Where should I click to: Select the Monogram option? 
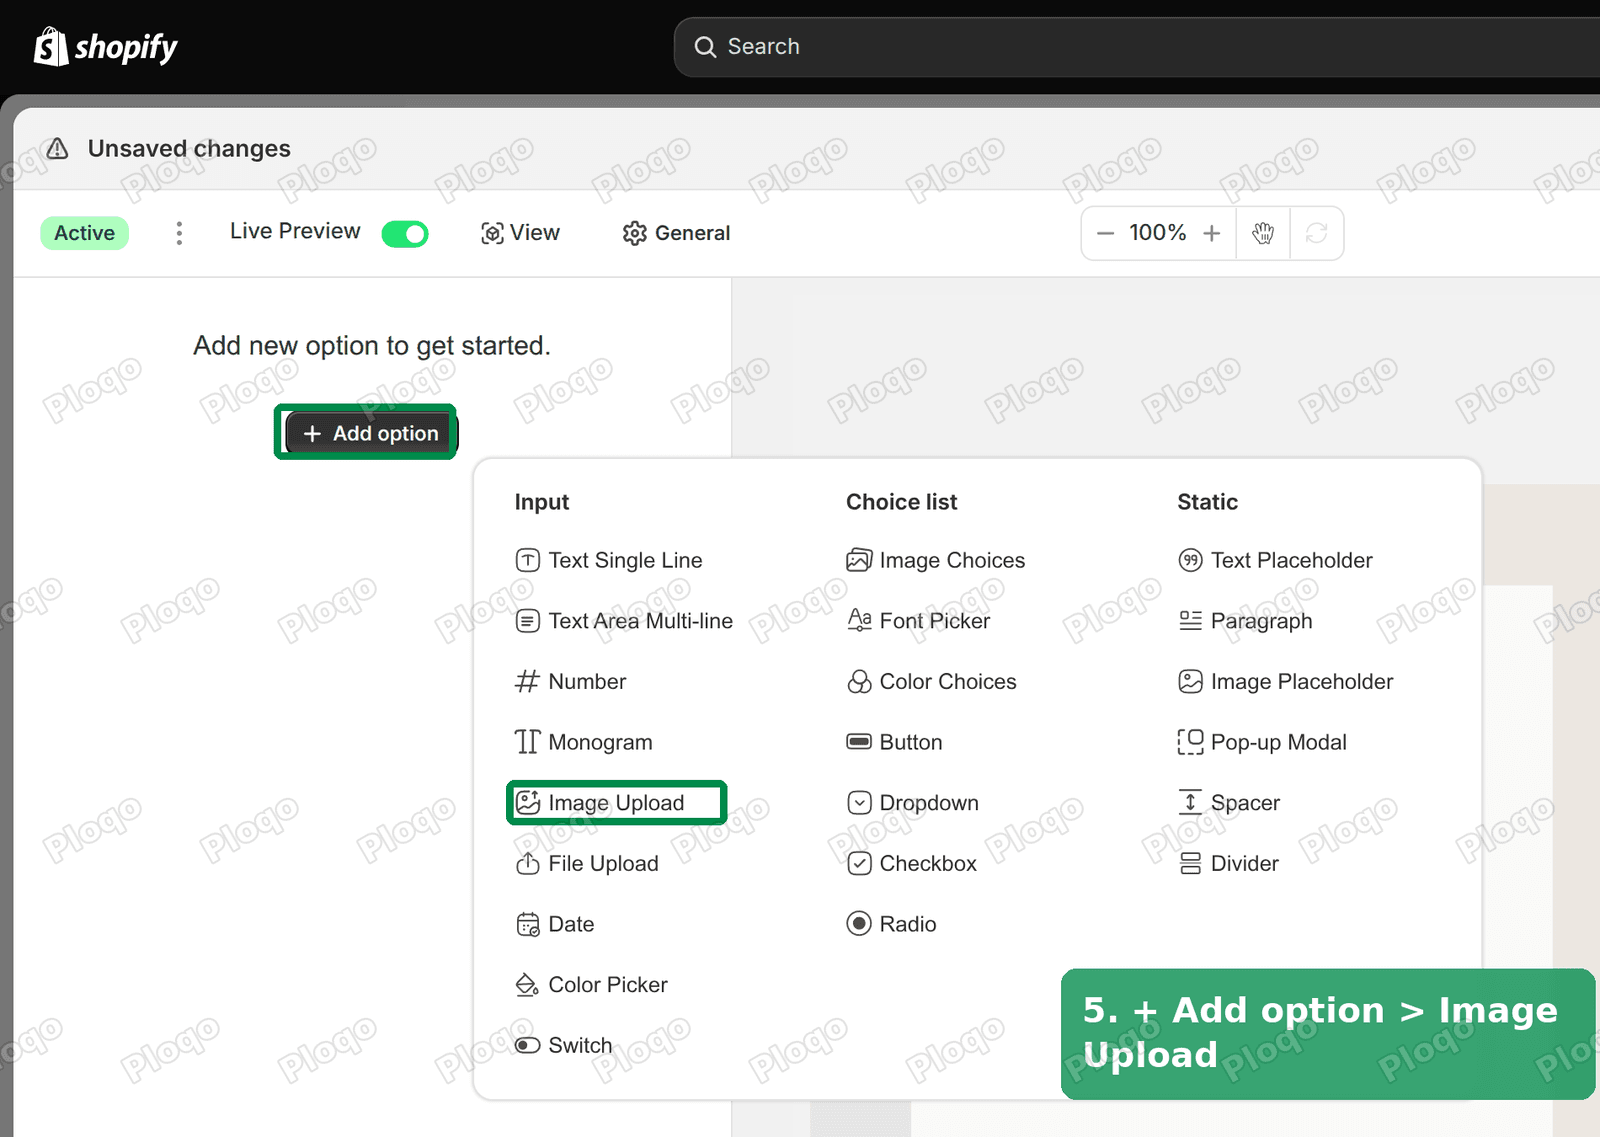coord(584,742)
